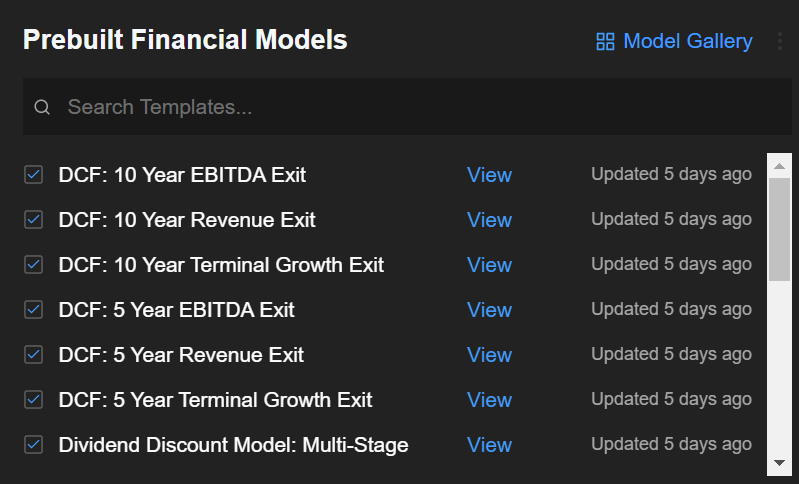Uncheck DCF: 10 Year EBITDA Exit

coord(34,175)
